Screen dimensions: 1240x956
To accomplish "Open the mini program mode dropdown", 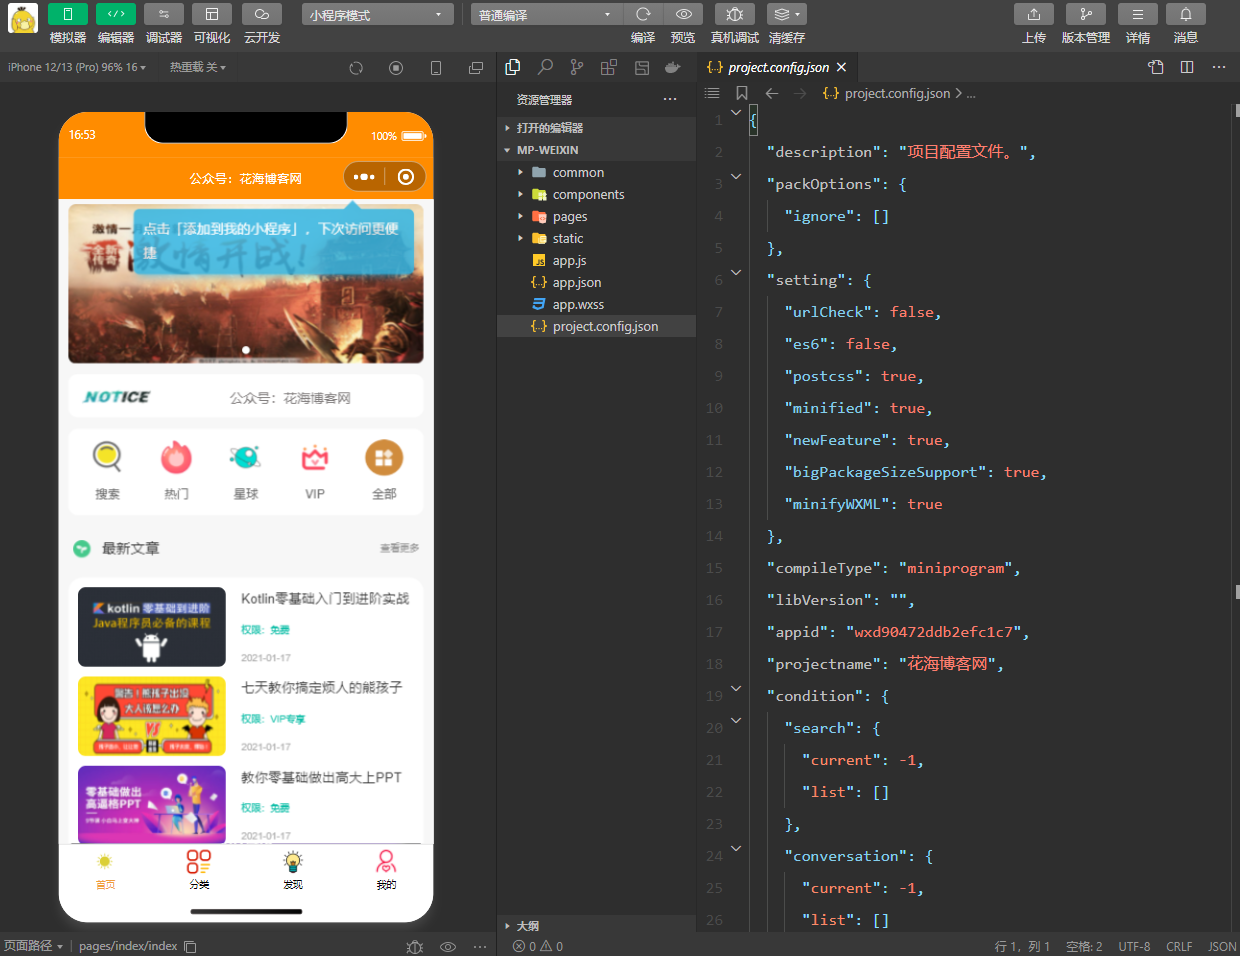I will point(377,15).
